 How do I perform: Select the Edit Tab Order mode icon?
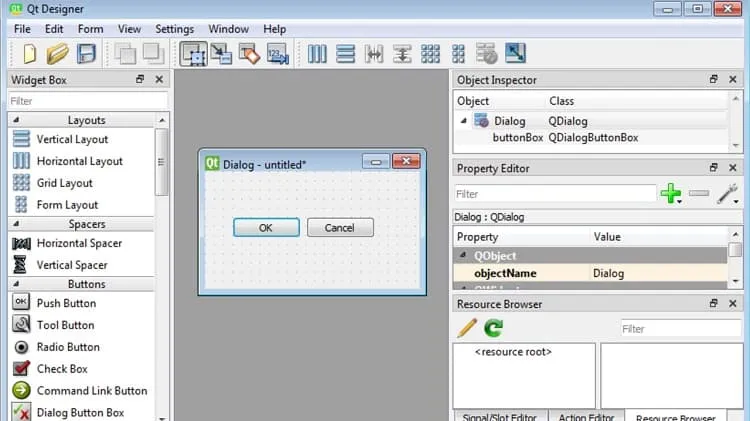click(x=278, y=54)
